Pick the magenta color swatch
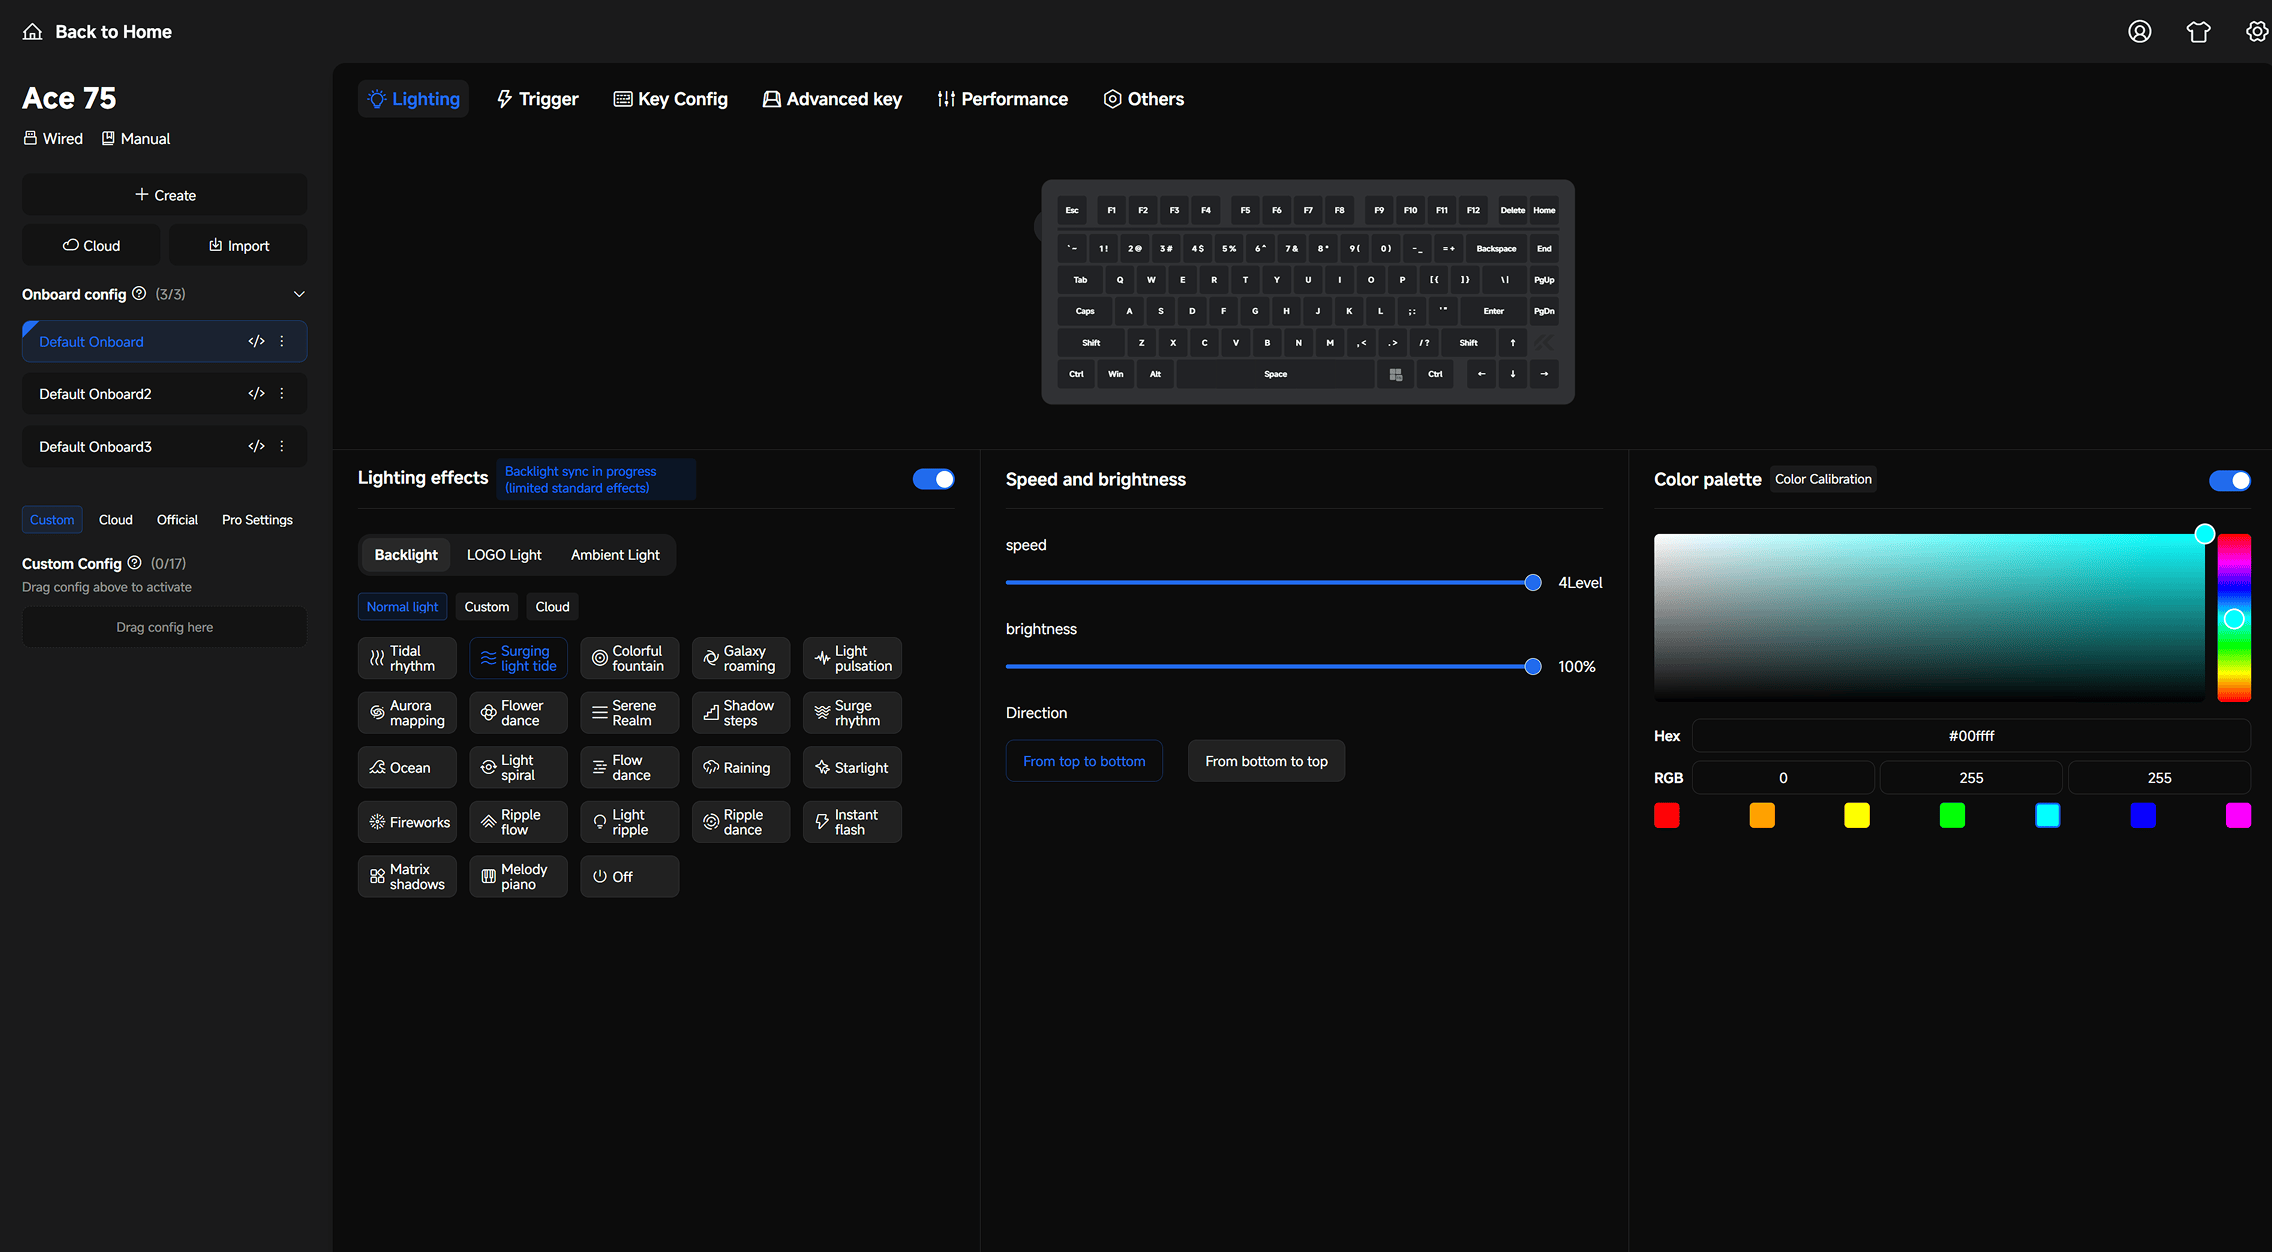This screenshot has height=1252, width=2272. 2238,816
